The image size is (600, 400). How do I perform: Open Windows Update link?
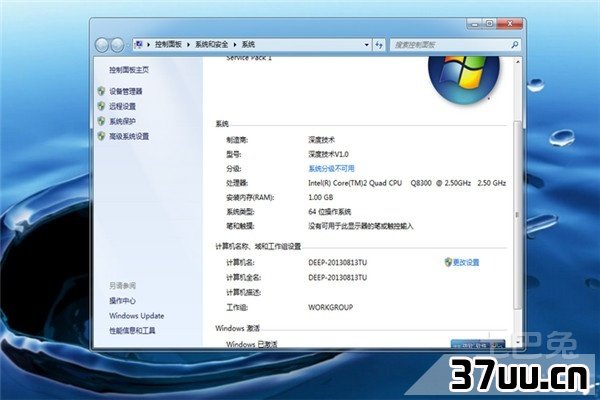[137, 316]
